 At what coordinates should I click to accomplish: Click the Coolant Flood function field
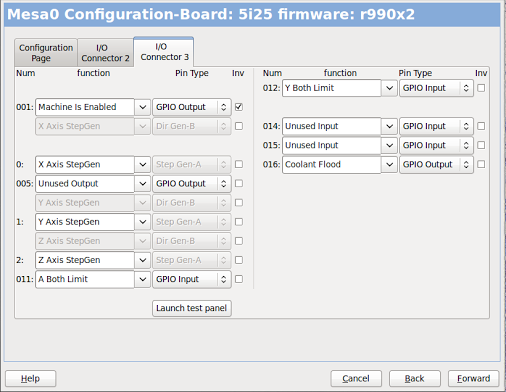point(332,164)
